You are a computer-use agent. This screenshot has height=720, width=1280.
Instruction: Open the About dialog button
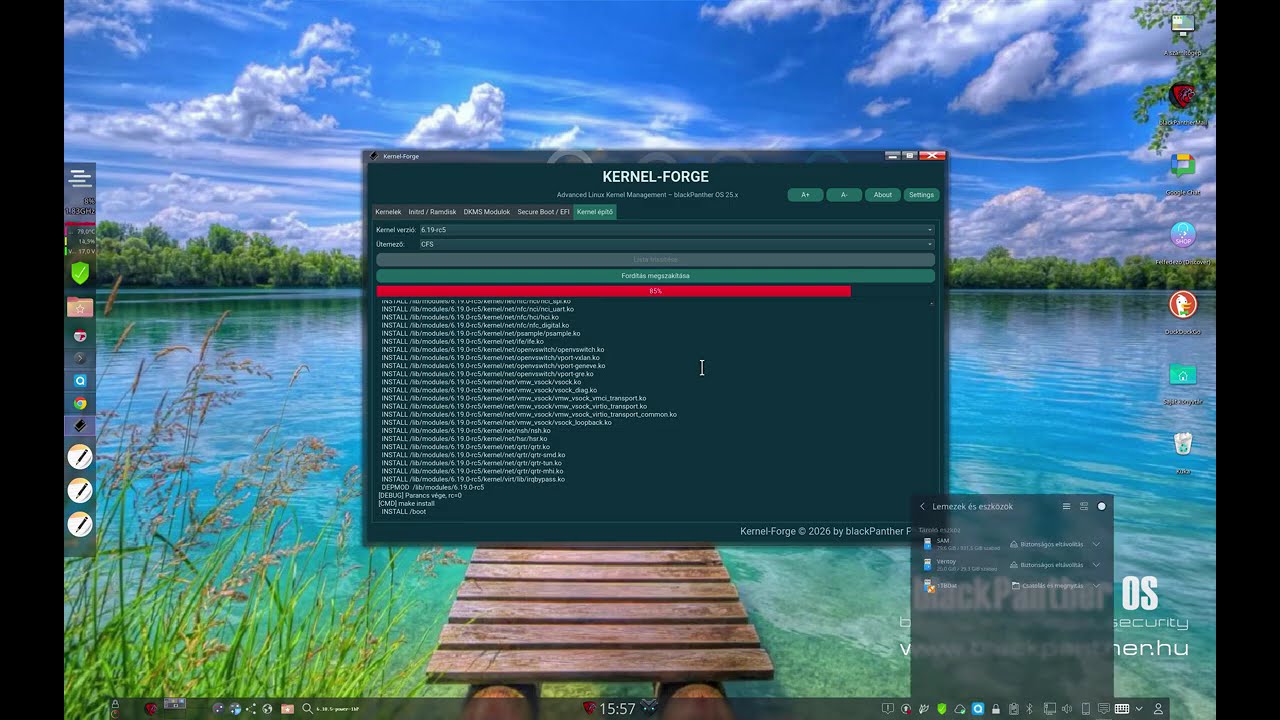click(x=882, y=195)
